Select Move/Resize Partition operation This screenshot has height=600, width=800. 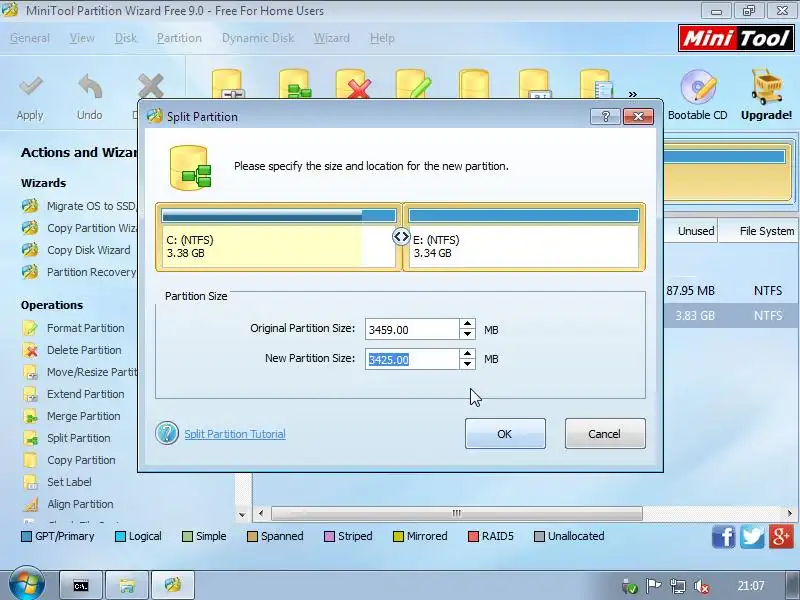pyautogui.click(x=92, y=372)
